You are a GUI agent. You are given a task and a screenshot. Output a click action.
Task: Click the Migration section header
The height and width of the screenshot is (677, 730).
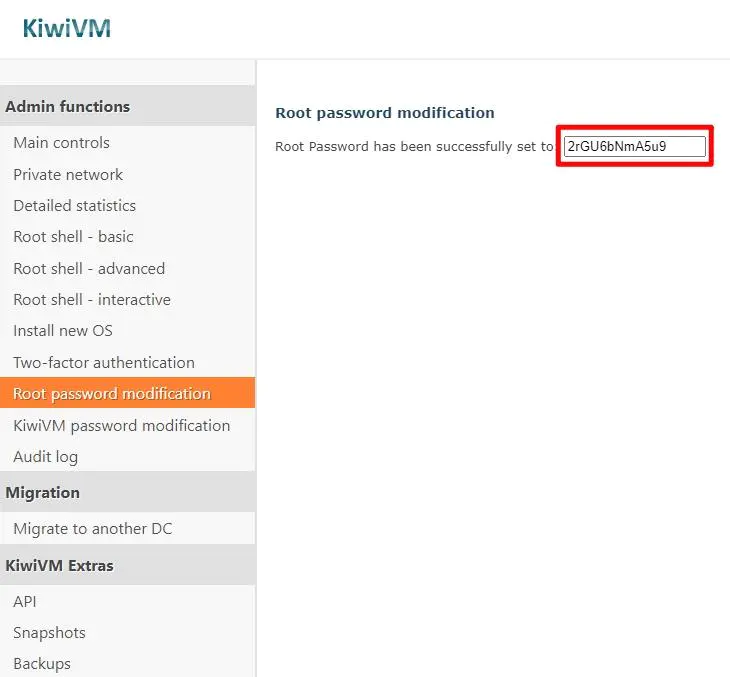(43, 493)
